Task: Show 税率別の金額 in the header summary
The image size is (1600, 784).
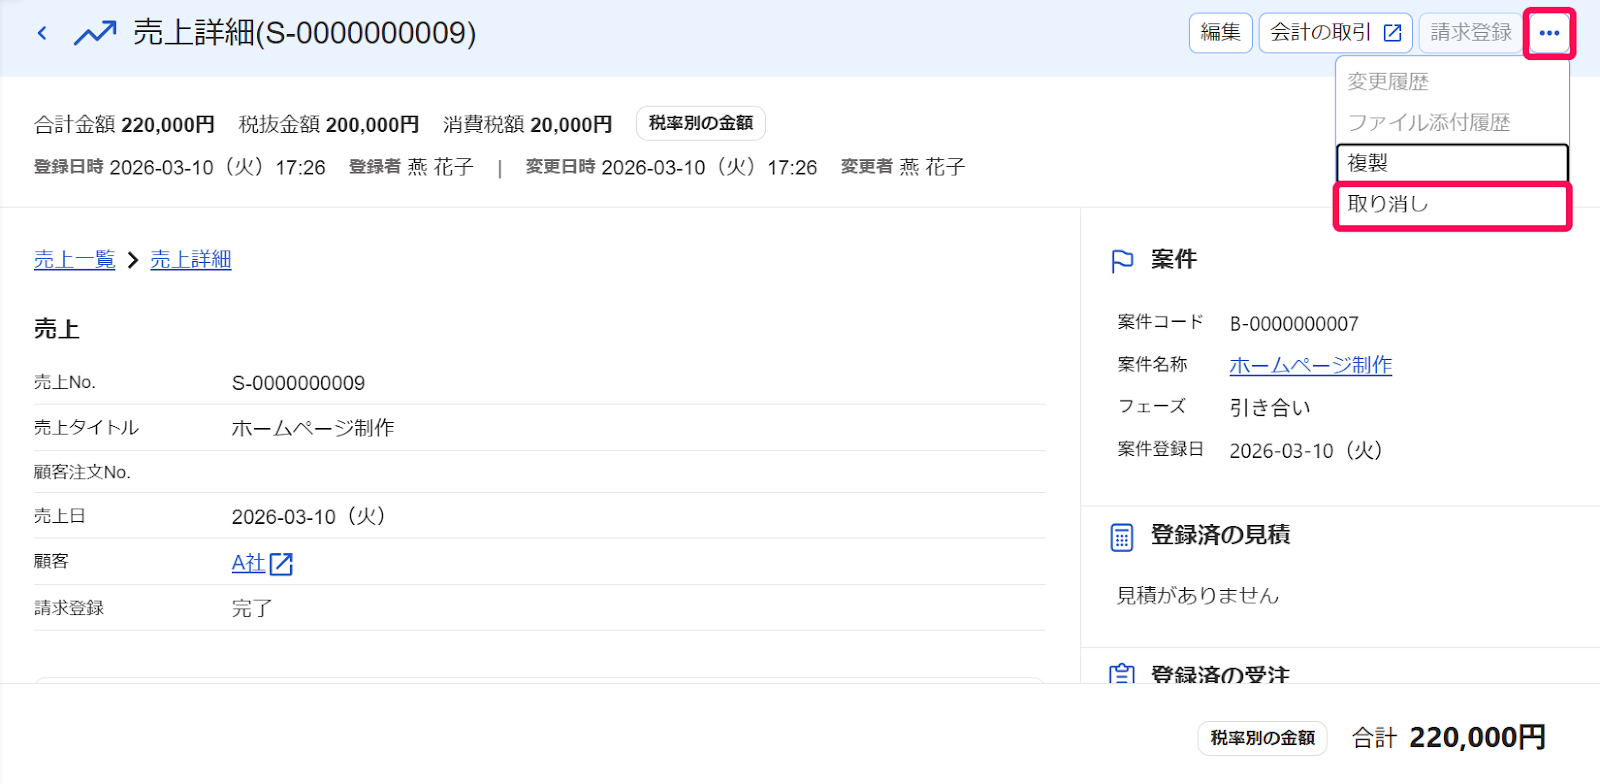Action: [x=701, y=123]
